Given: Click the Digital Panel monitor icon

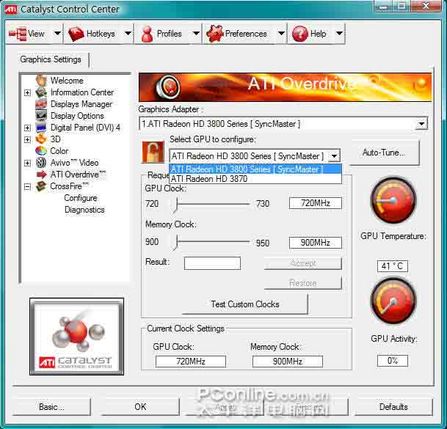Looking at the screenshot, I should pyautogui.click(x=41, y=127).
